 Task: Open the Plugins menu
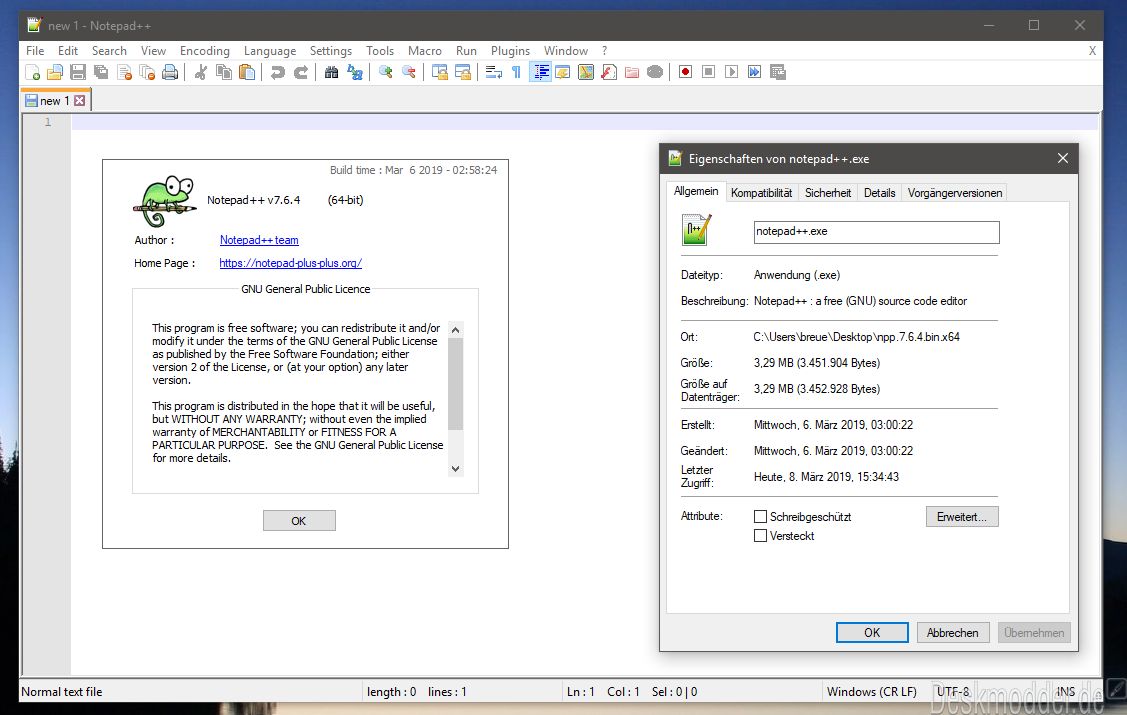click(510, 51)
